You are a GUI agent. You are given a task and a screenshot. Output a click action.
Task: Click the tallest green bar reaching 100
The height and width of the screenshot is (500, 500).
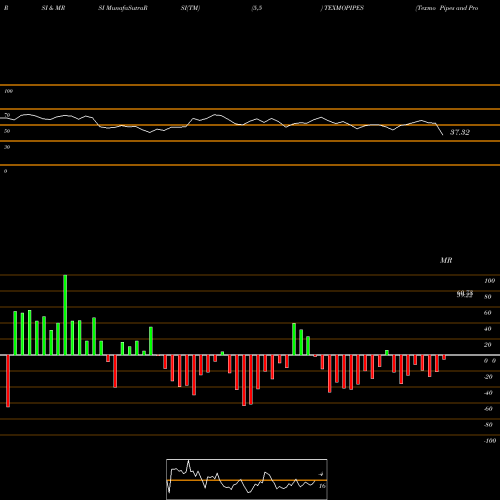click(65, 315)
